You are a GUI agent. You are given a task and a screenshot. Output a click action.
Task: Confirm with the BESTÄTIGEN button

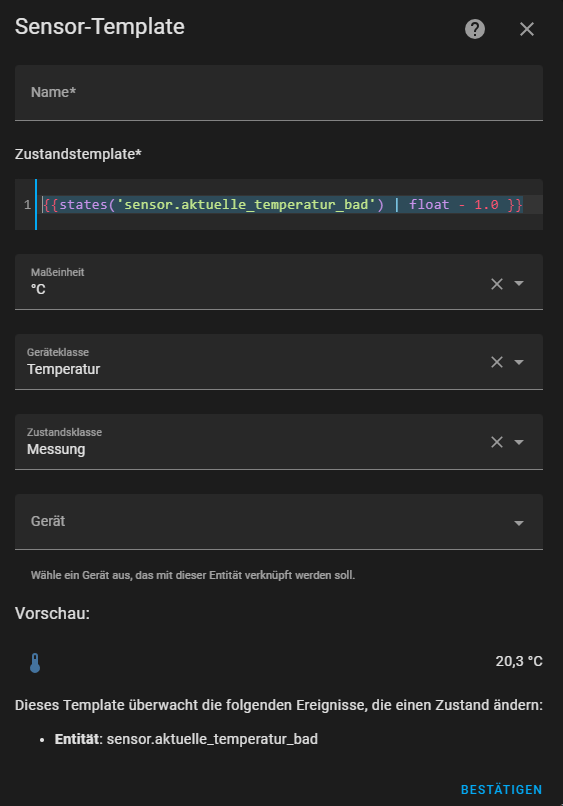pos(501,790)
